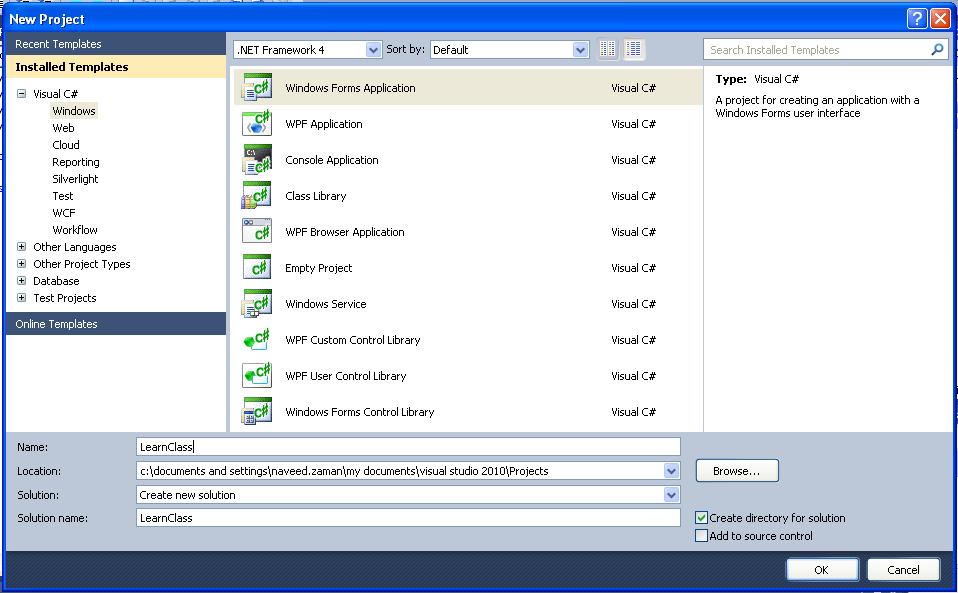958x593 pixels.
Task: Open the Installed Templates section
Action: click(116, 67)
